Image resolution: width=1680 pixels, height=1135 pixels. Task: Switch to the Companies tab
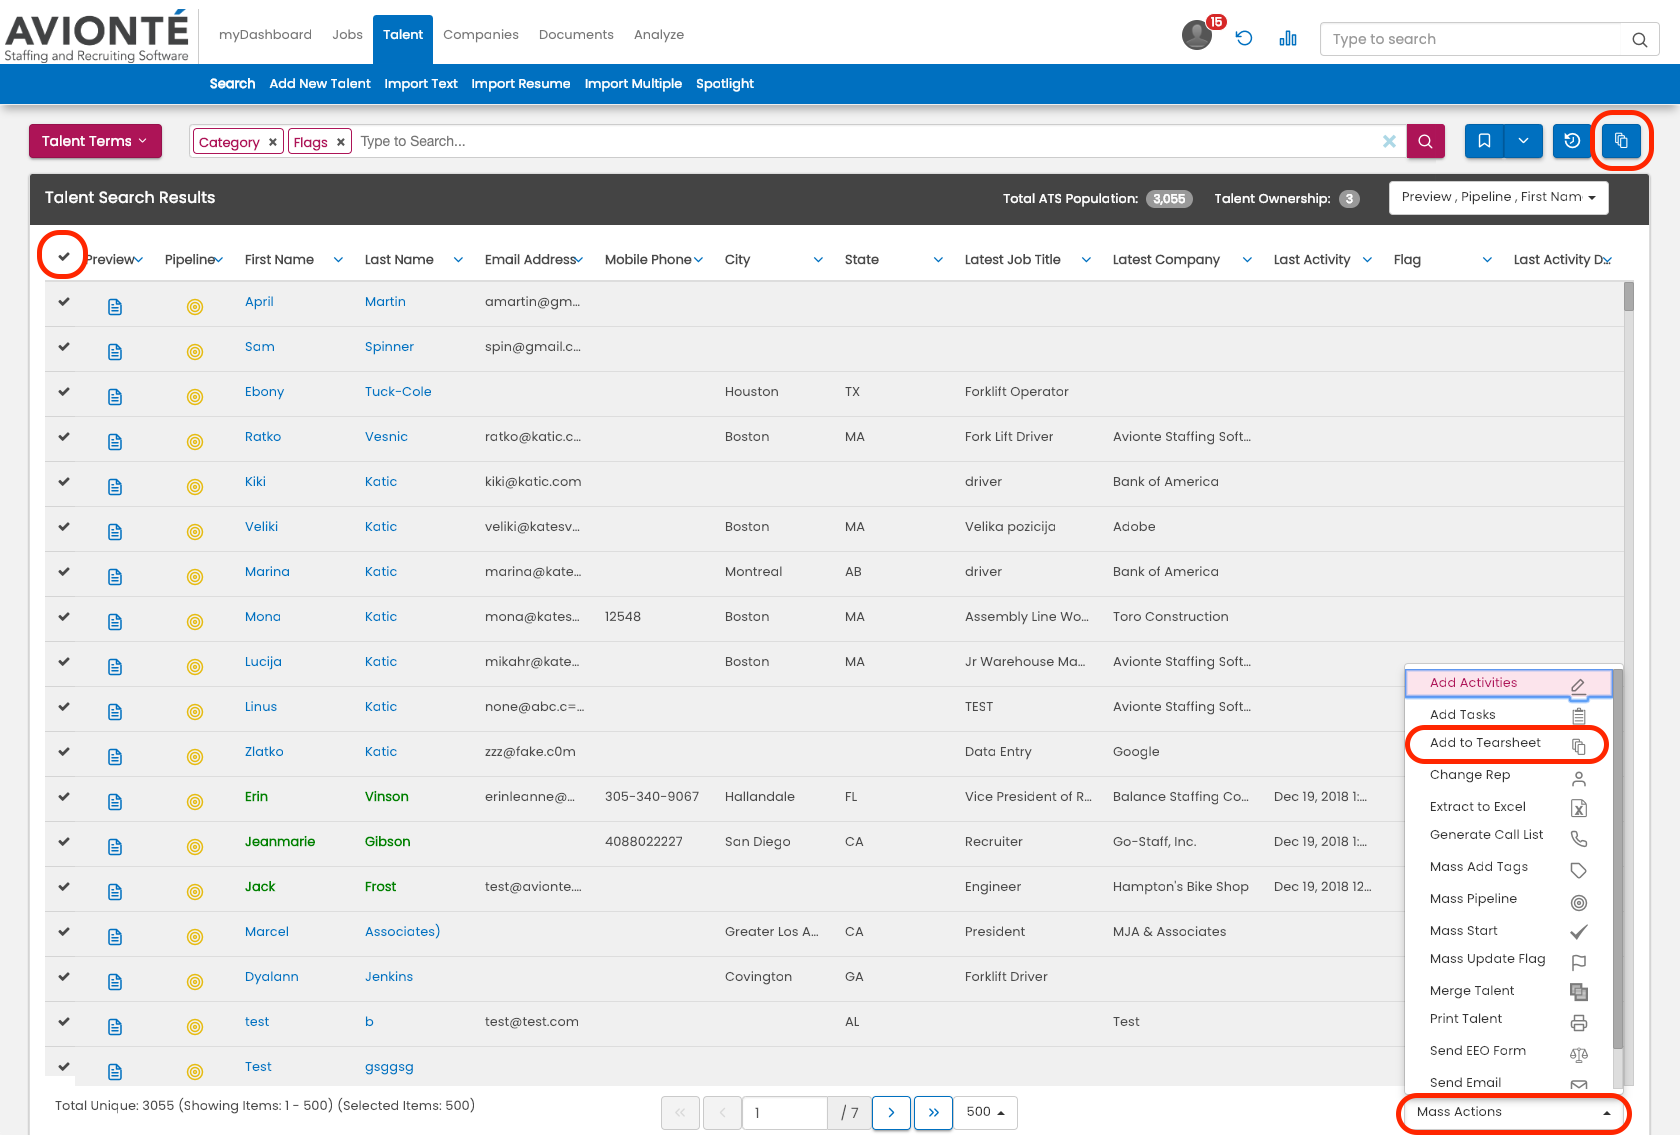click(x=481, y=34)
